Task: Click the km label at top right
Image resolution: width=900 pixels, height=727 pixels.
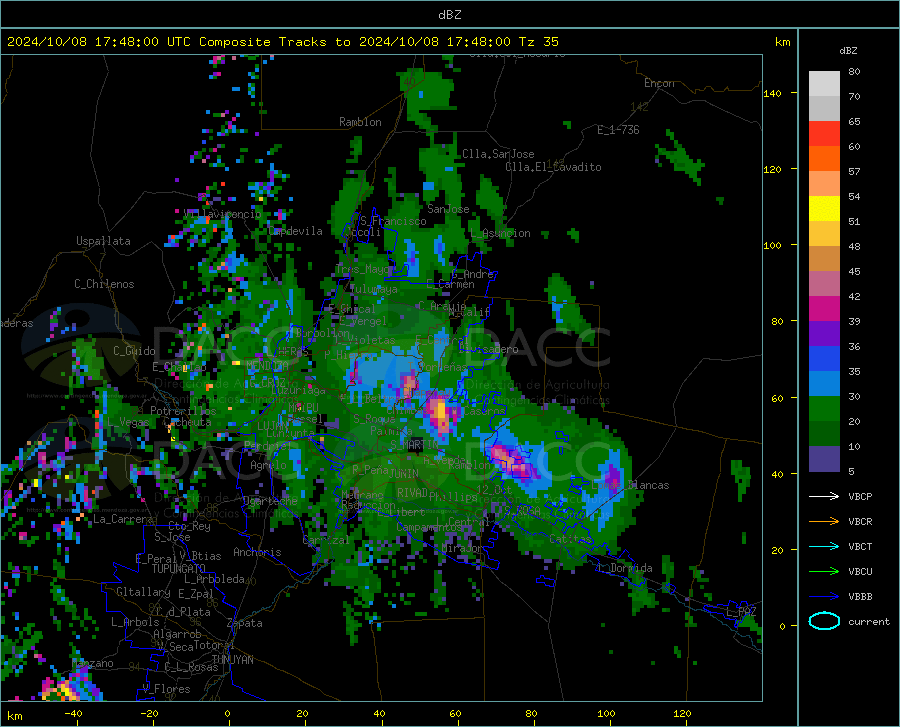Action: pyautogui.click(x=782, y=42)
